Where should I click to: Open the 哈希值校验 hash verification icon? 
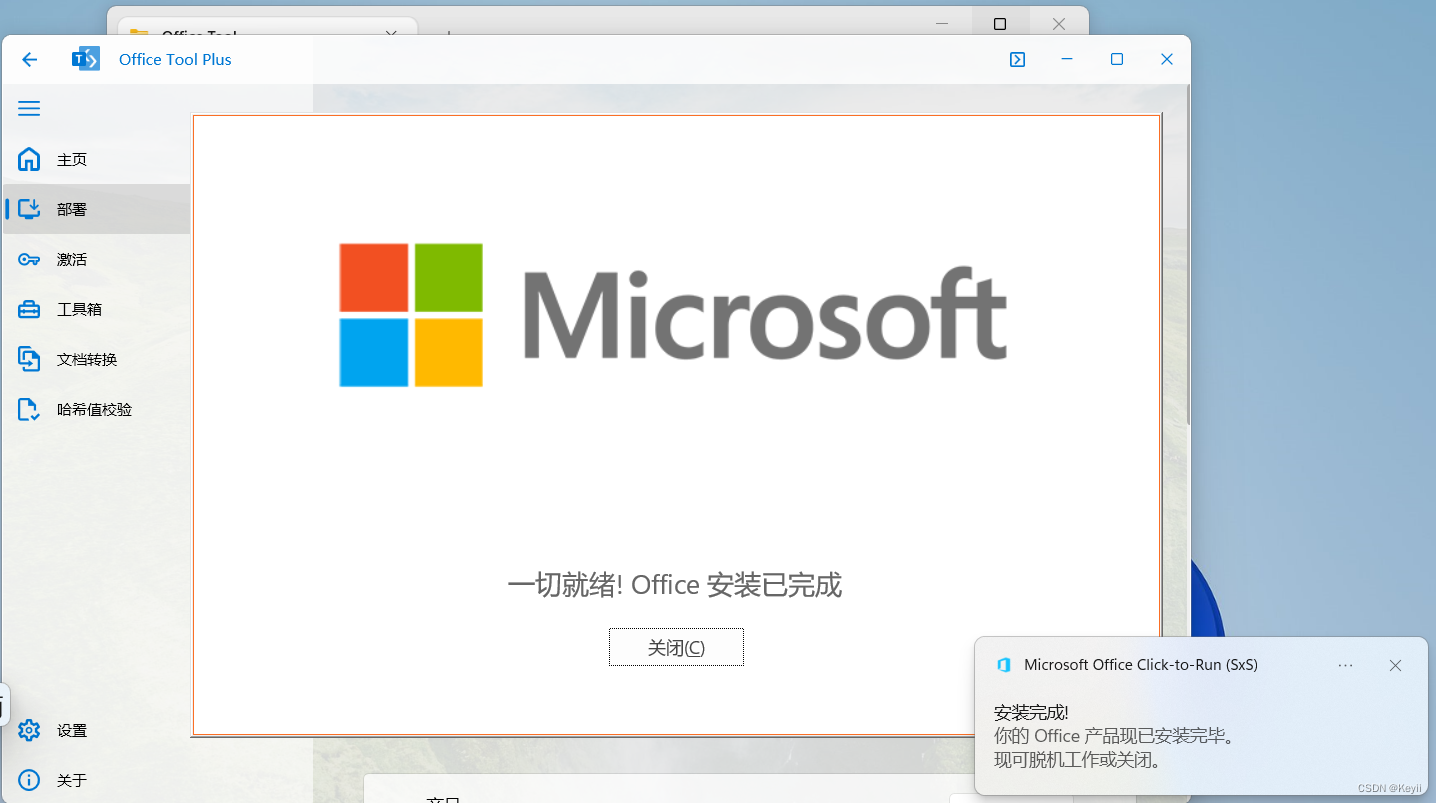click(x=28, y=409)
